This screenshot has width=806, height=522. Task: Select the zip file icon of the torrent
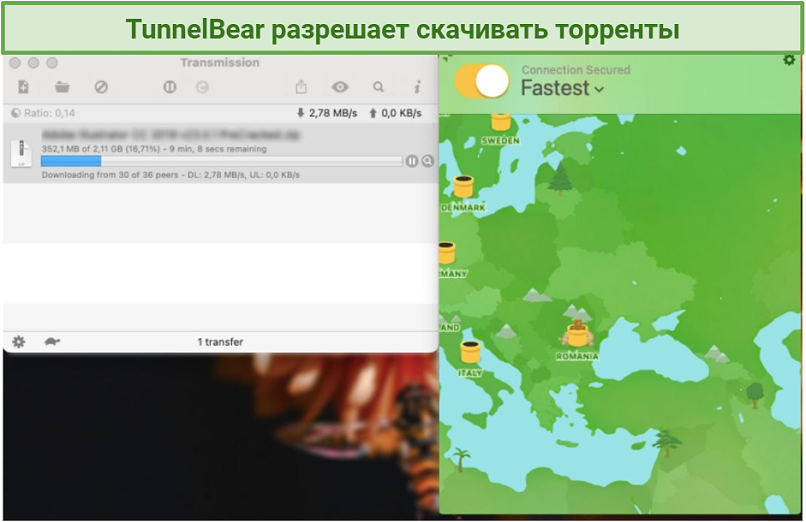[21, 154]
